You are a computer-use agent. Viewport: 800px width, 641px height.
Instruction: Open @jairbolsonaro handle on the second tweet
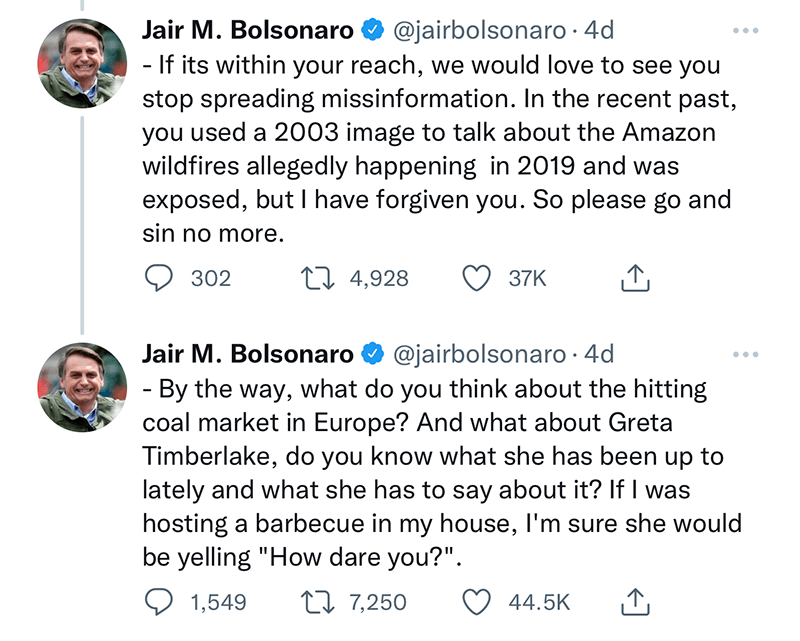click(x=480, y=354)
